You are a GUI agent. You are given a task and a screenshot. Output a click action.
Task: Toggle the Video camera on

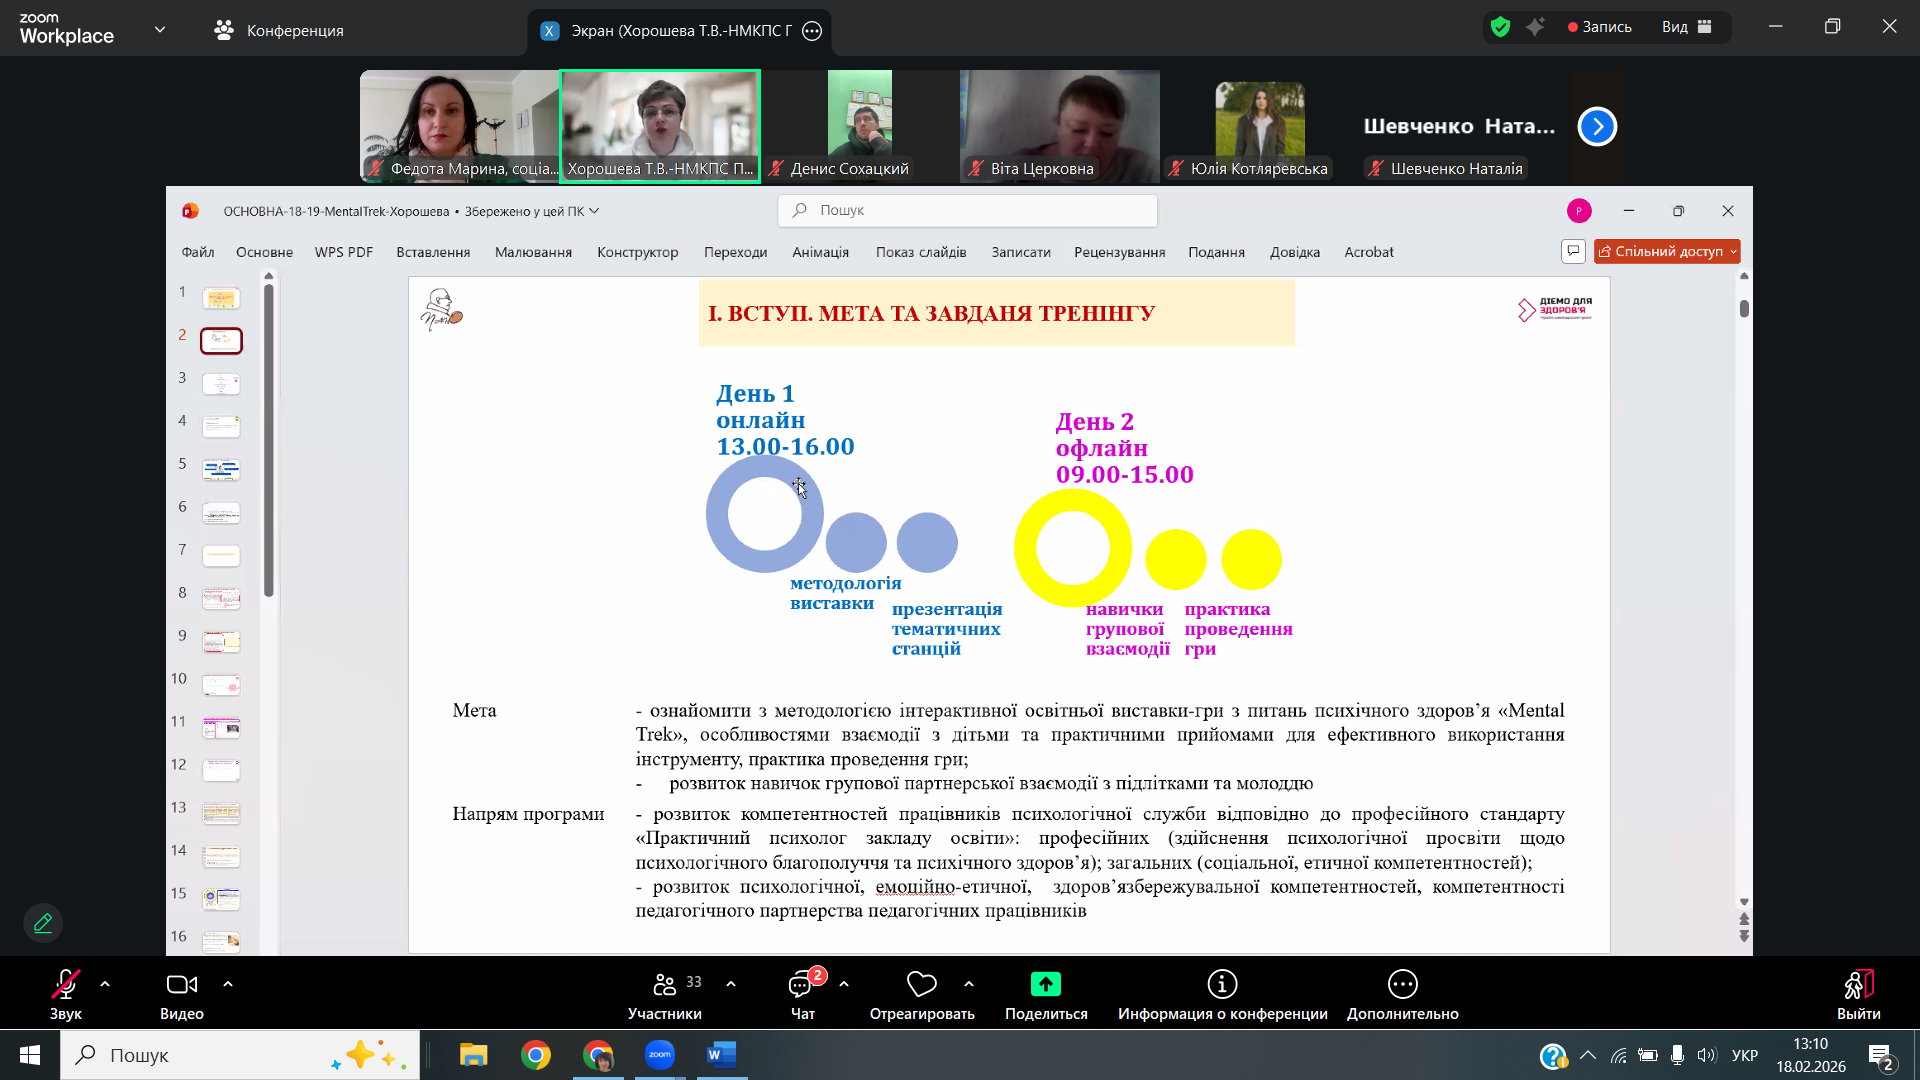click(x=181, y=986)
